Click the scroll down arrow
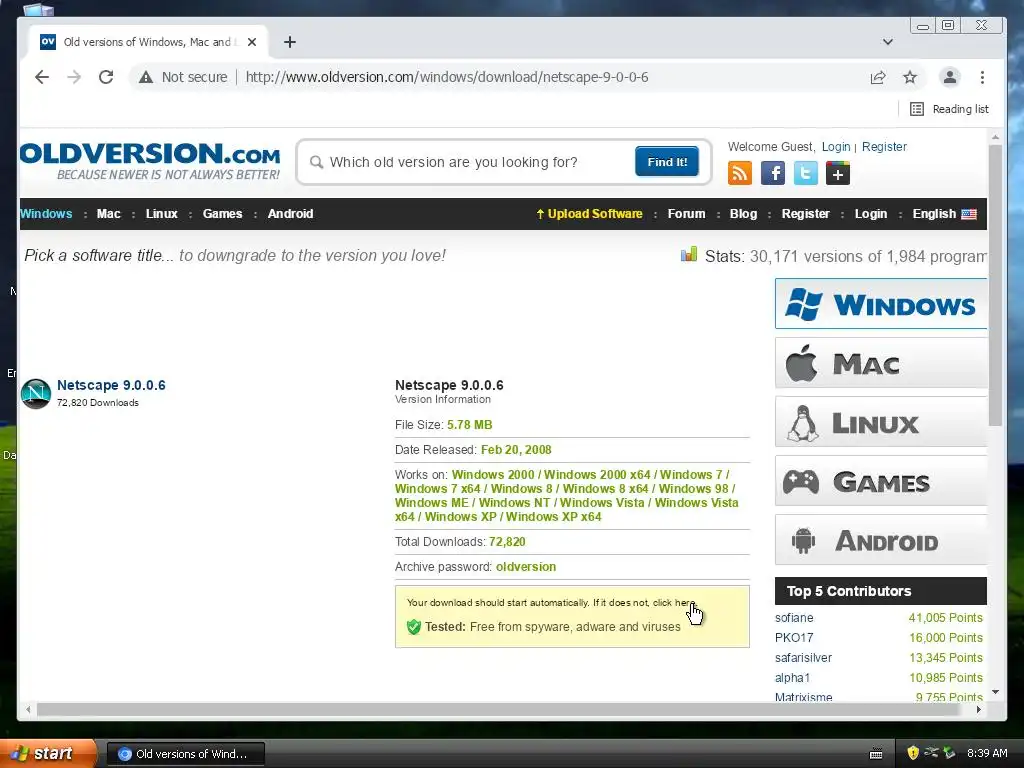The height and width of the screenshot is (768, 1024). [x=995, y=692]
